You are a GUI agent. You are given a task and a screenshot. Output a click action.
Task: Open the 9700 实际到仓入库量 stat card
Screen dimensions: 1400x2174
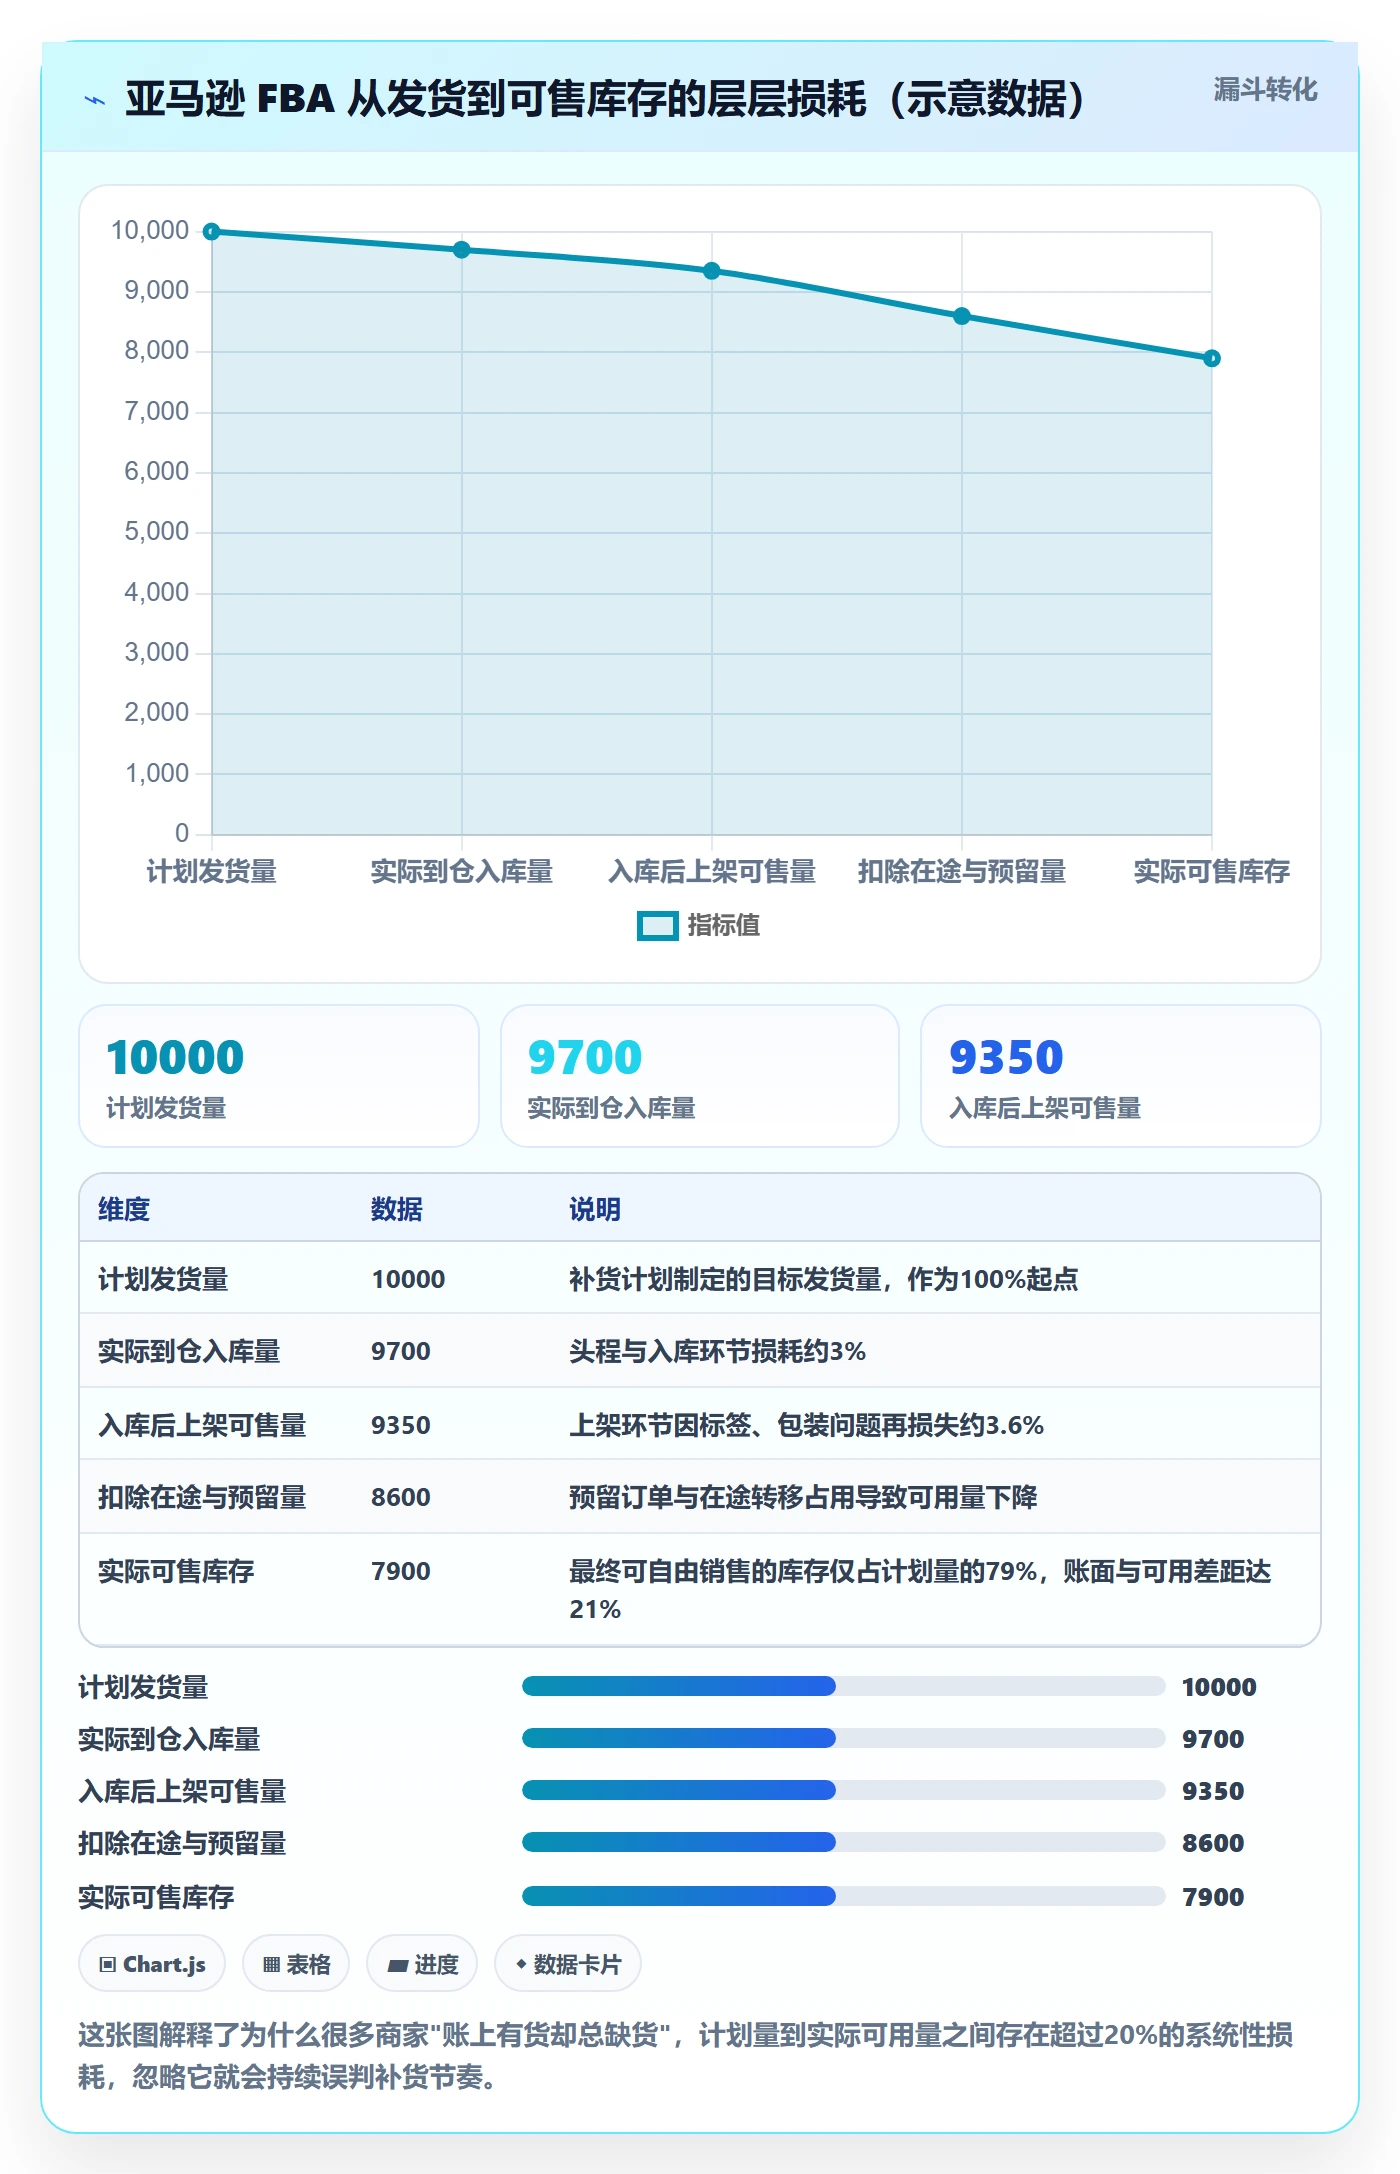(x=700, y=1076)
